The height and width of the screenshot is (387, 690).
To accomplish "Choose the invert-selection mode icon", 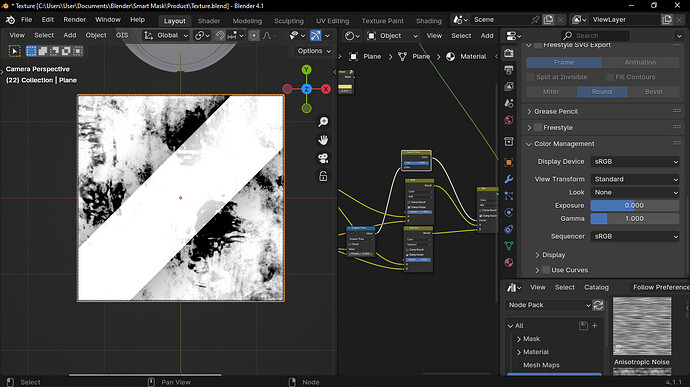I will pos(66,51).
